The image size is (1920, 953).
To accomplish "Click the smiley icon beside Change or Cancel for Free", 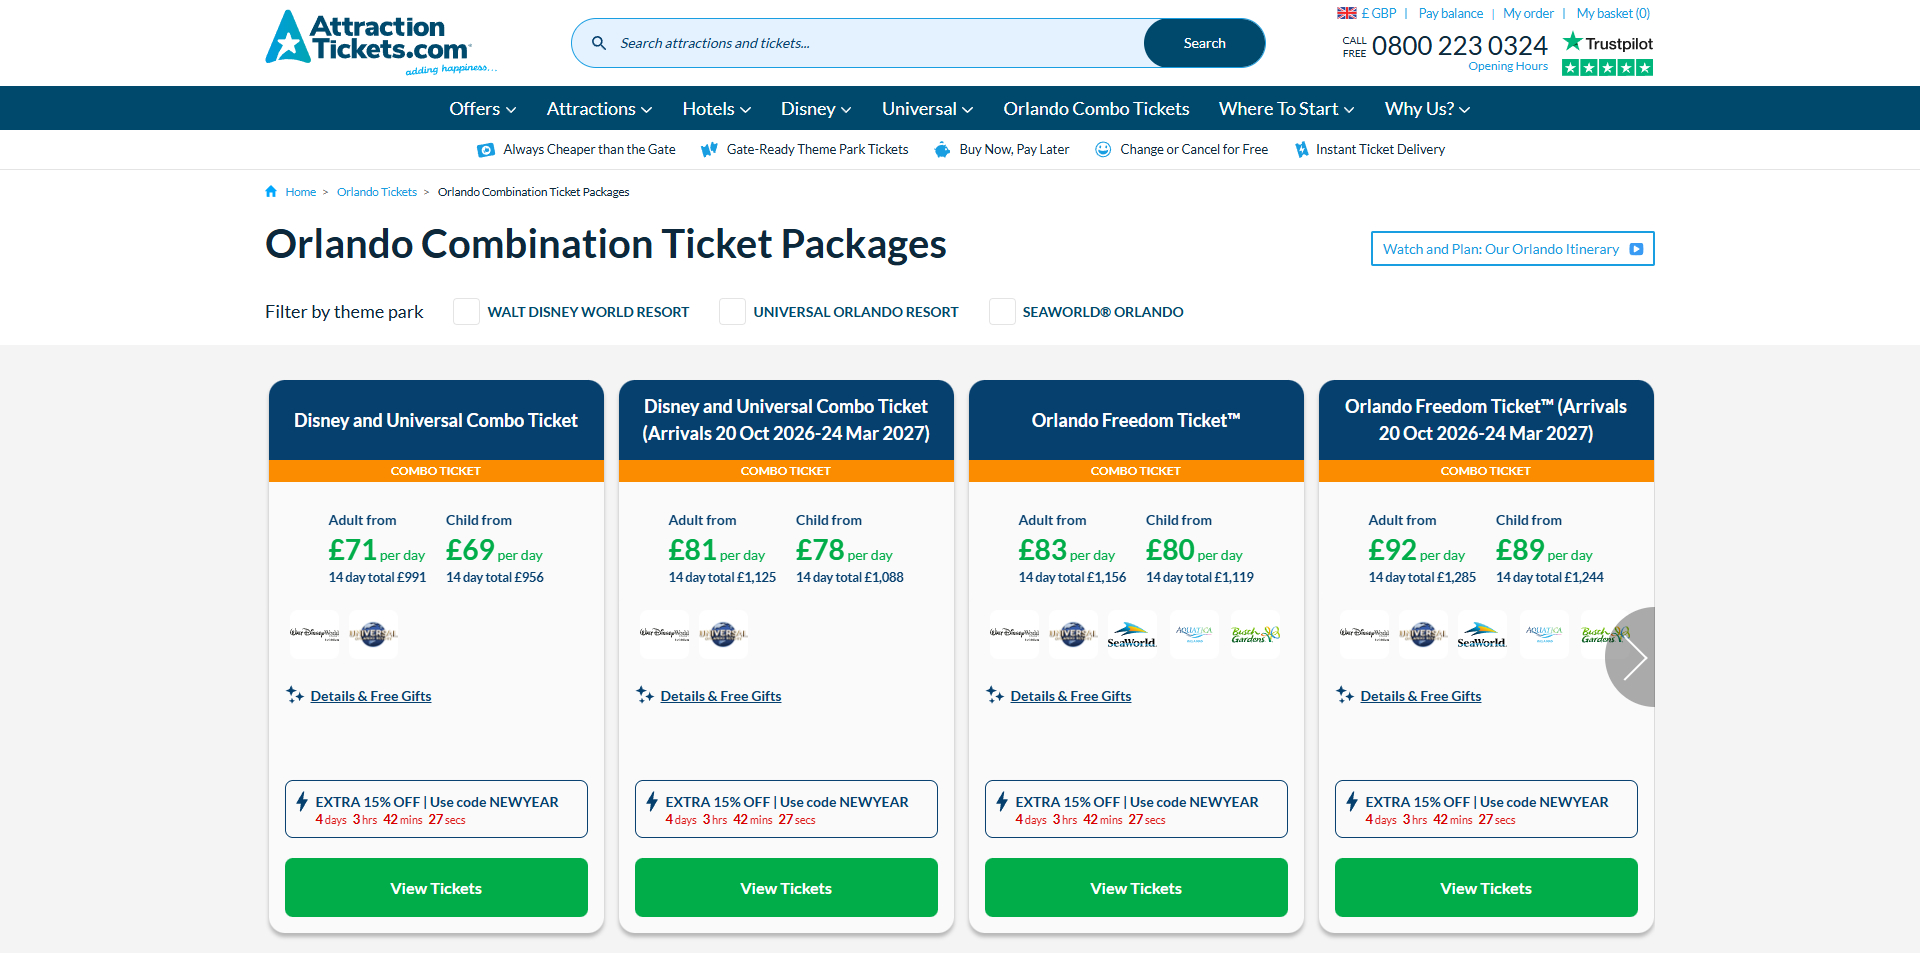I will coord(1103,149).
